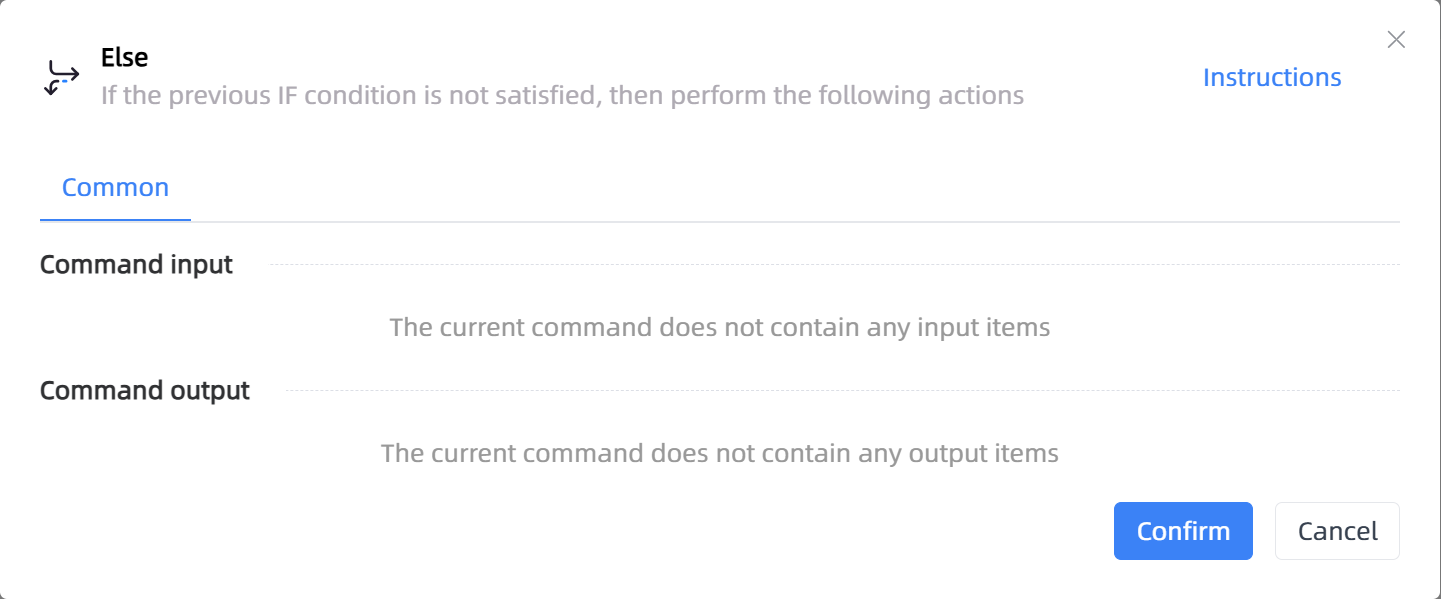Screen dimensions: 1441x599
Task: Cancel the Else command dialog
Action: point(1337,531)
